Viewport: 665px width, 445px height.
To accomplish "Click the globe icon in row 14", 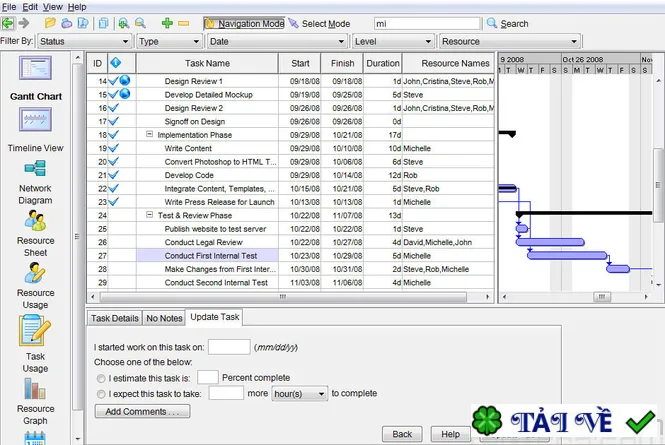I will click(x=125, y=81).
